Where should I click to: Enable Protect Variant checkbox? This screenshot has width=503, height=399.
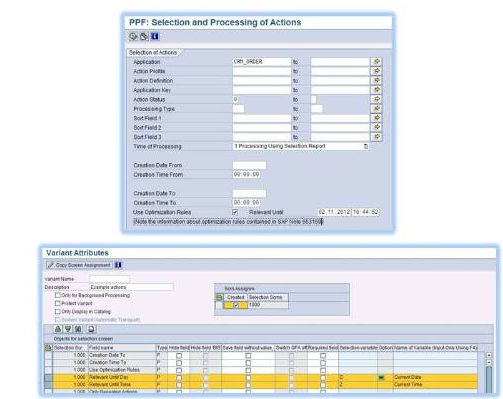point(58,303)
